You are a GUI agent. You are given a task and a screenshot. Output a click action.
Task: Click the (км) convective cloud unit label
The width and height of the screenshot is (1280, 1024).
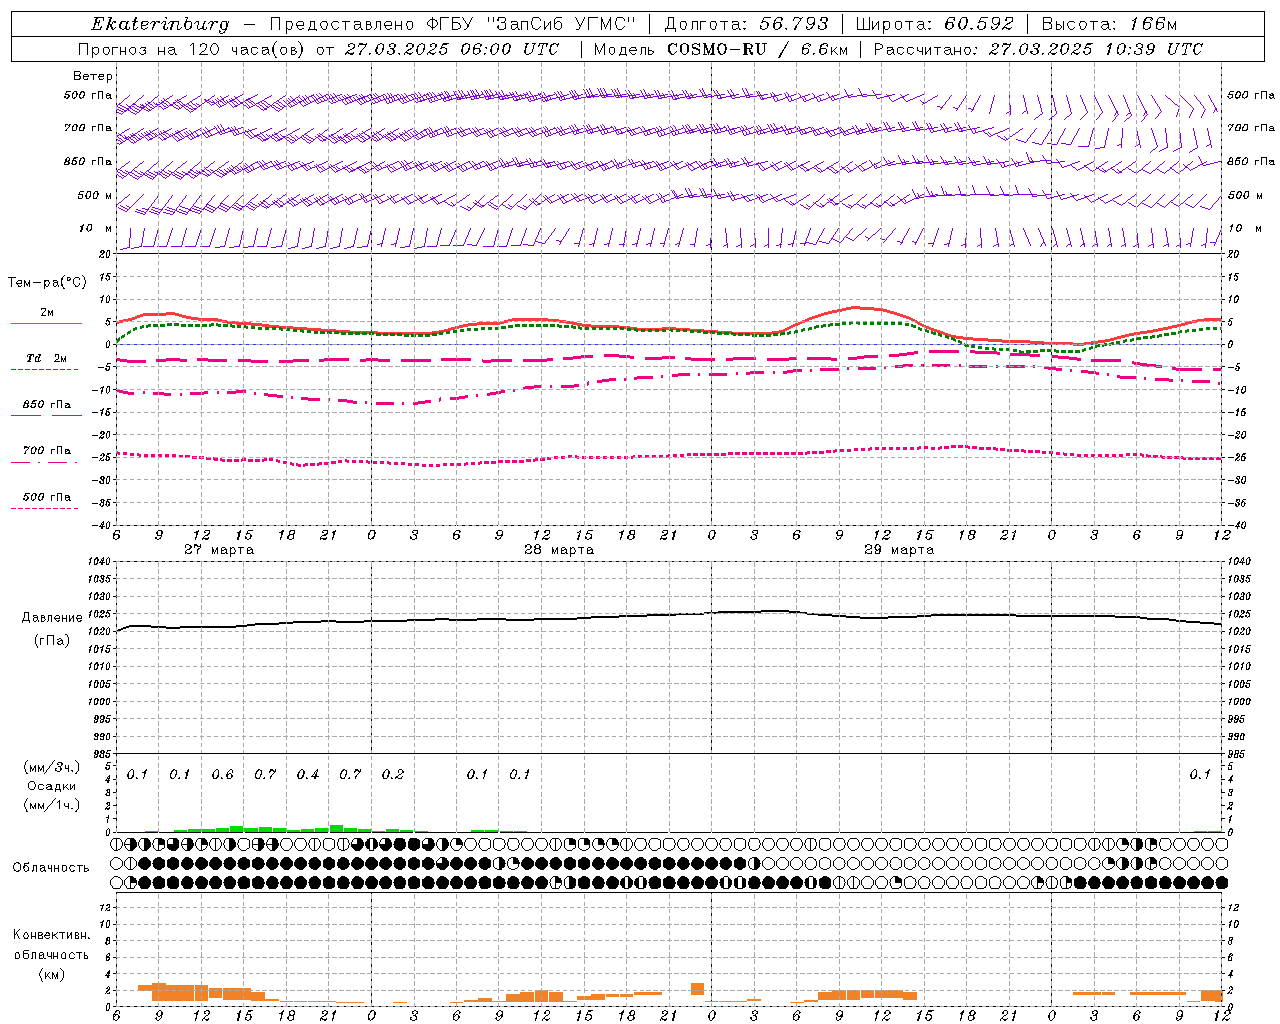(51, 974)
